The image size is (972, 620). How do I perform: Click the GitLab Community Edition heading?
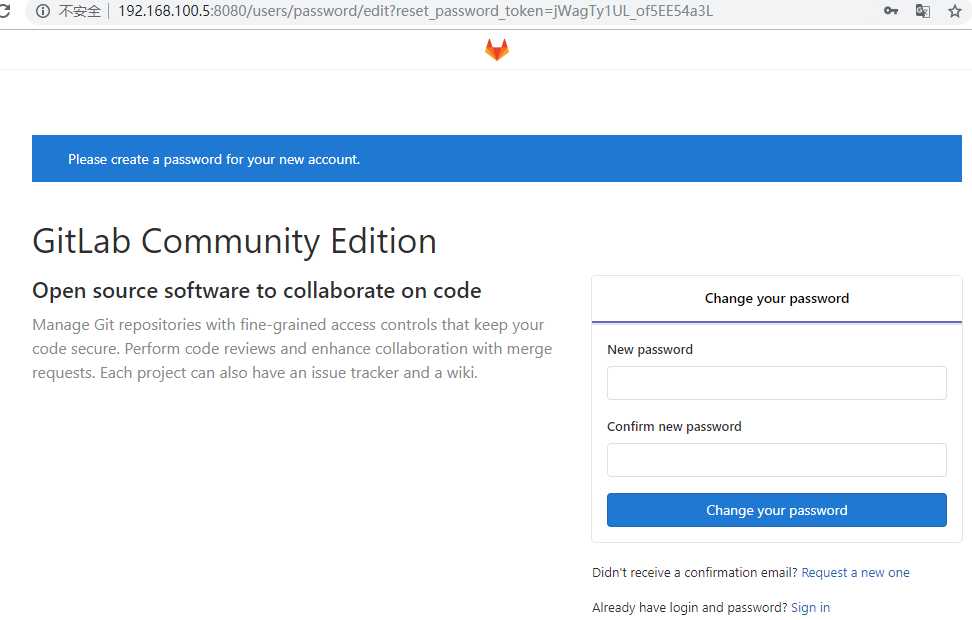point(234,241)
